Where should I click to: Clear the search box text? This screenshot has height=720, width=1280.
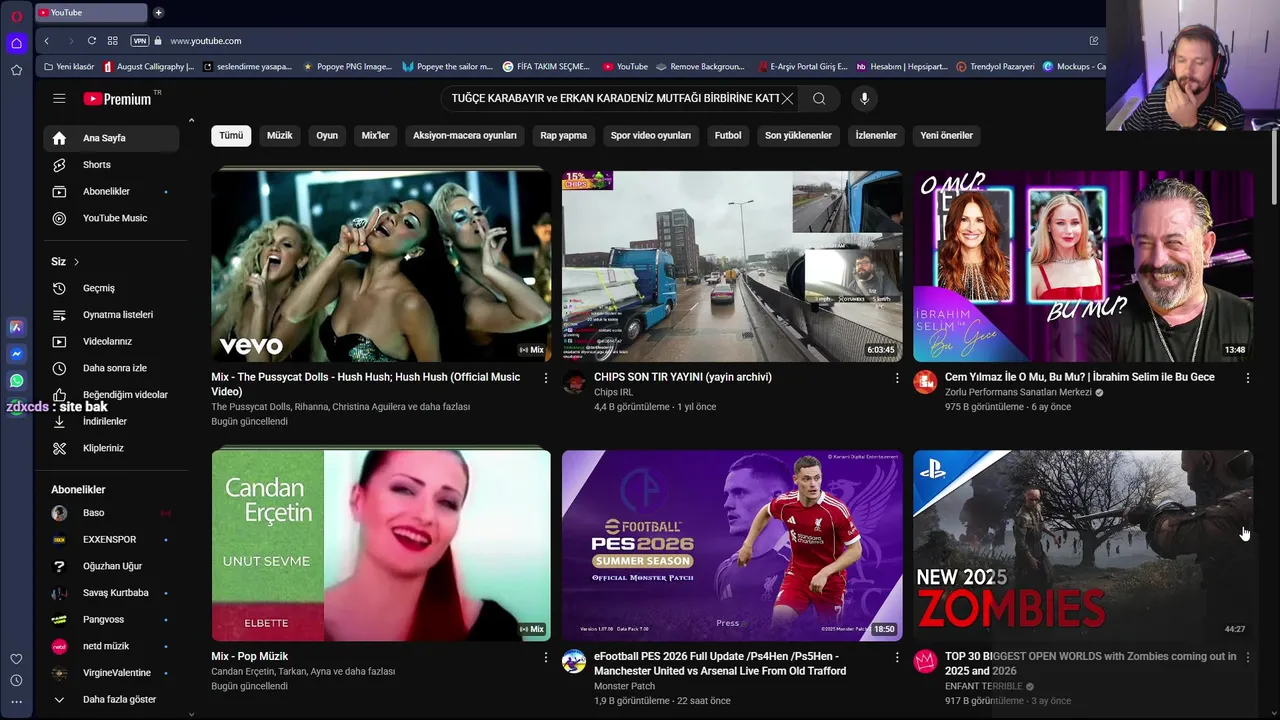coord(788,98)
